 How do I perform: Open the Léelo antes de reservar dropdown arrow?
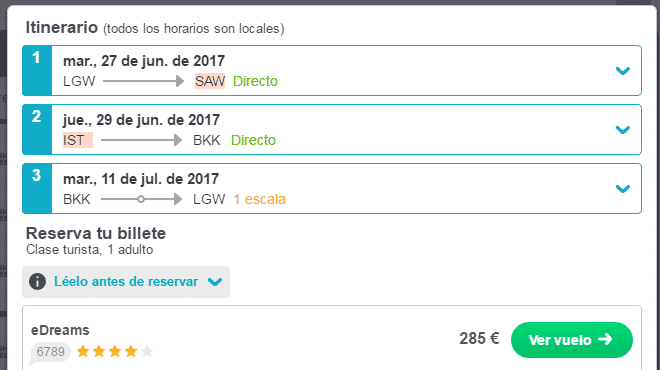coord(215,282)
